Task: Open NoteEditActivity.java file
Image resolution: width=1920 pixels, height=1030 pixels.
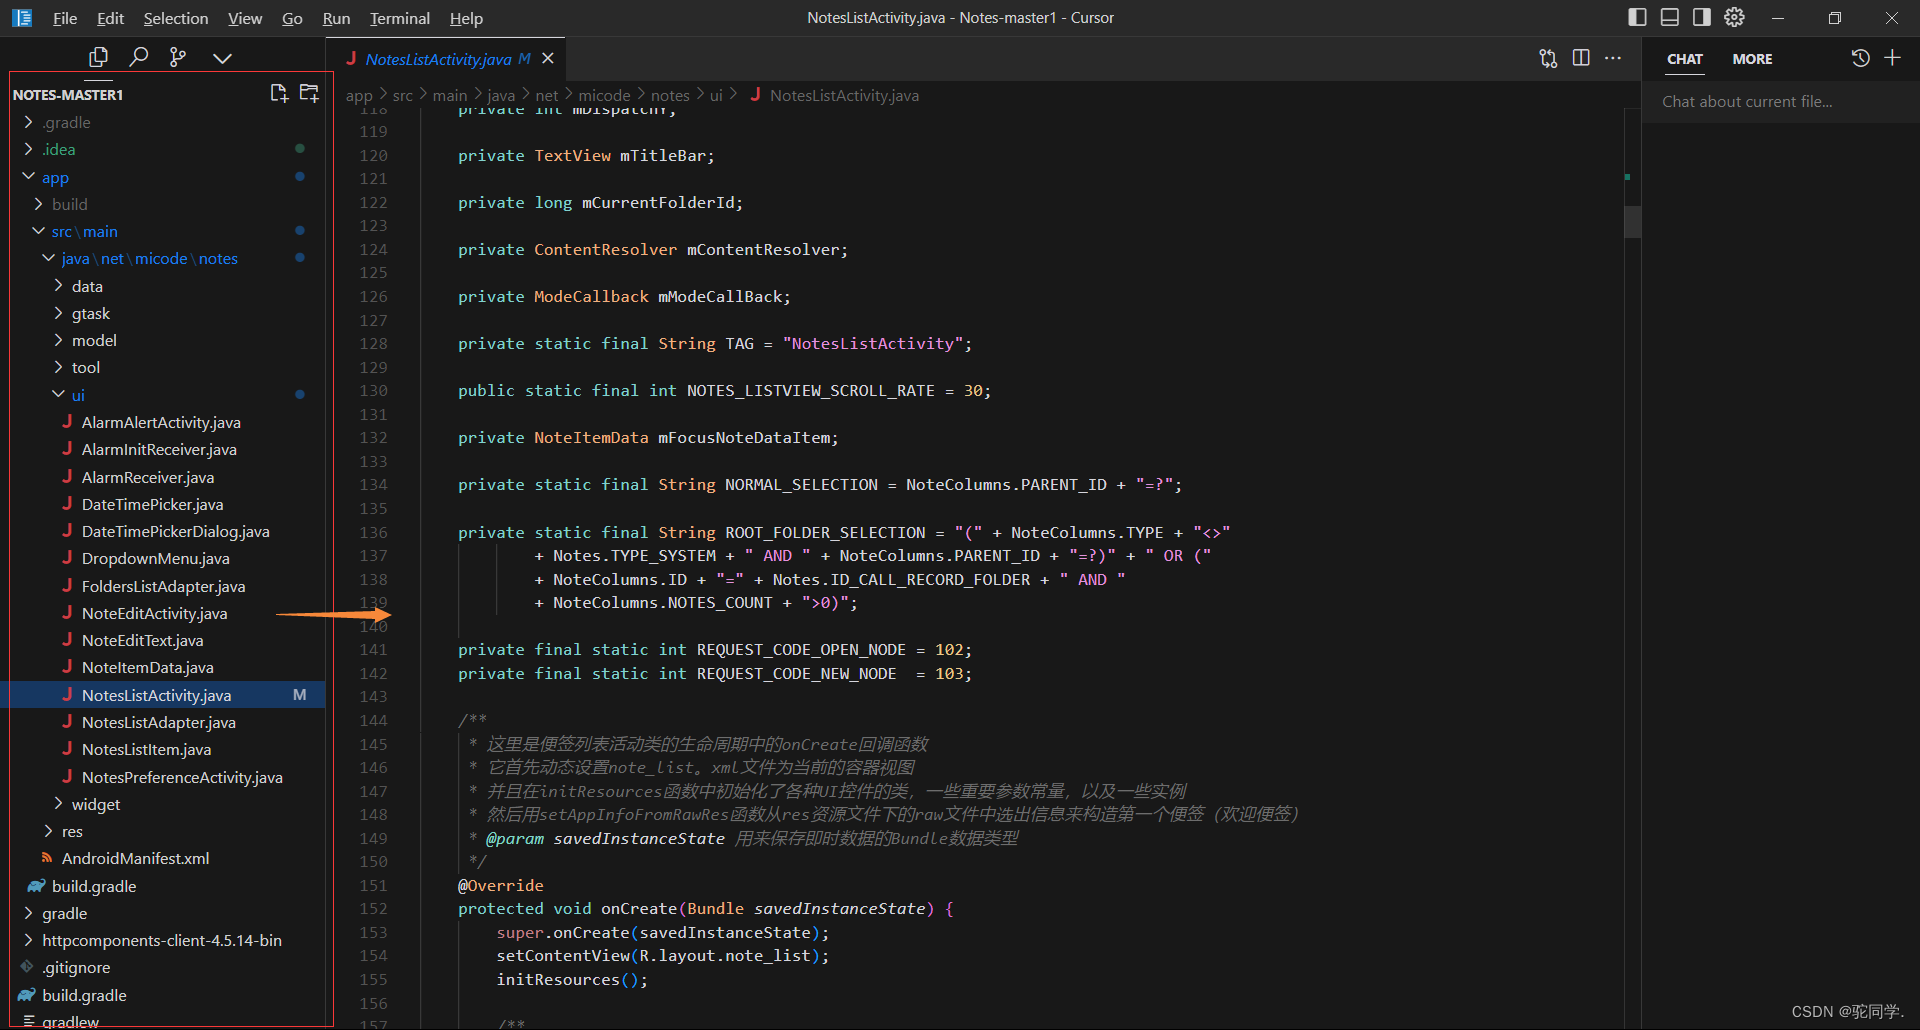Action: coord(154,613)
